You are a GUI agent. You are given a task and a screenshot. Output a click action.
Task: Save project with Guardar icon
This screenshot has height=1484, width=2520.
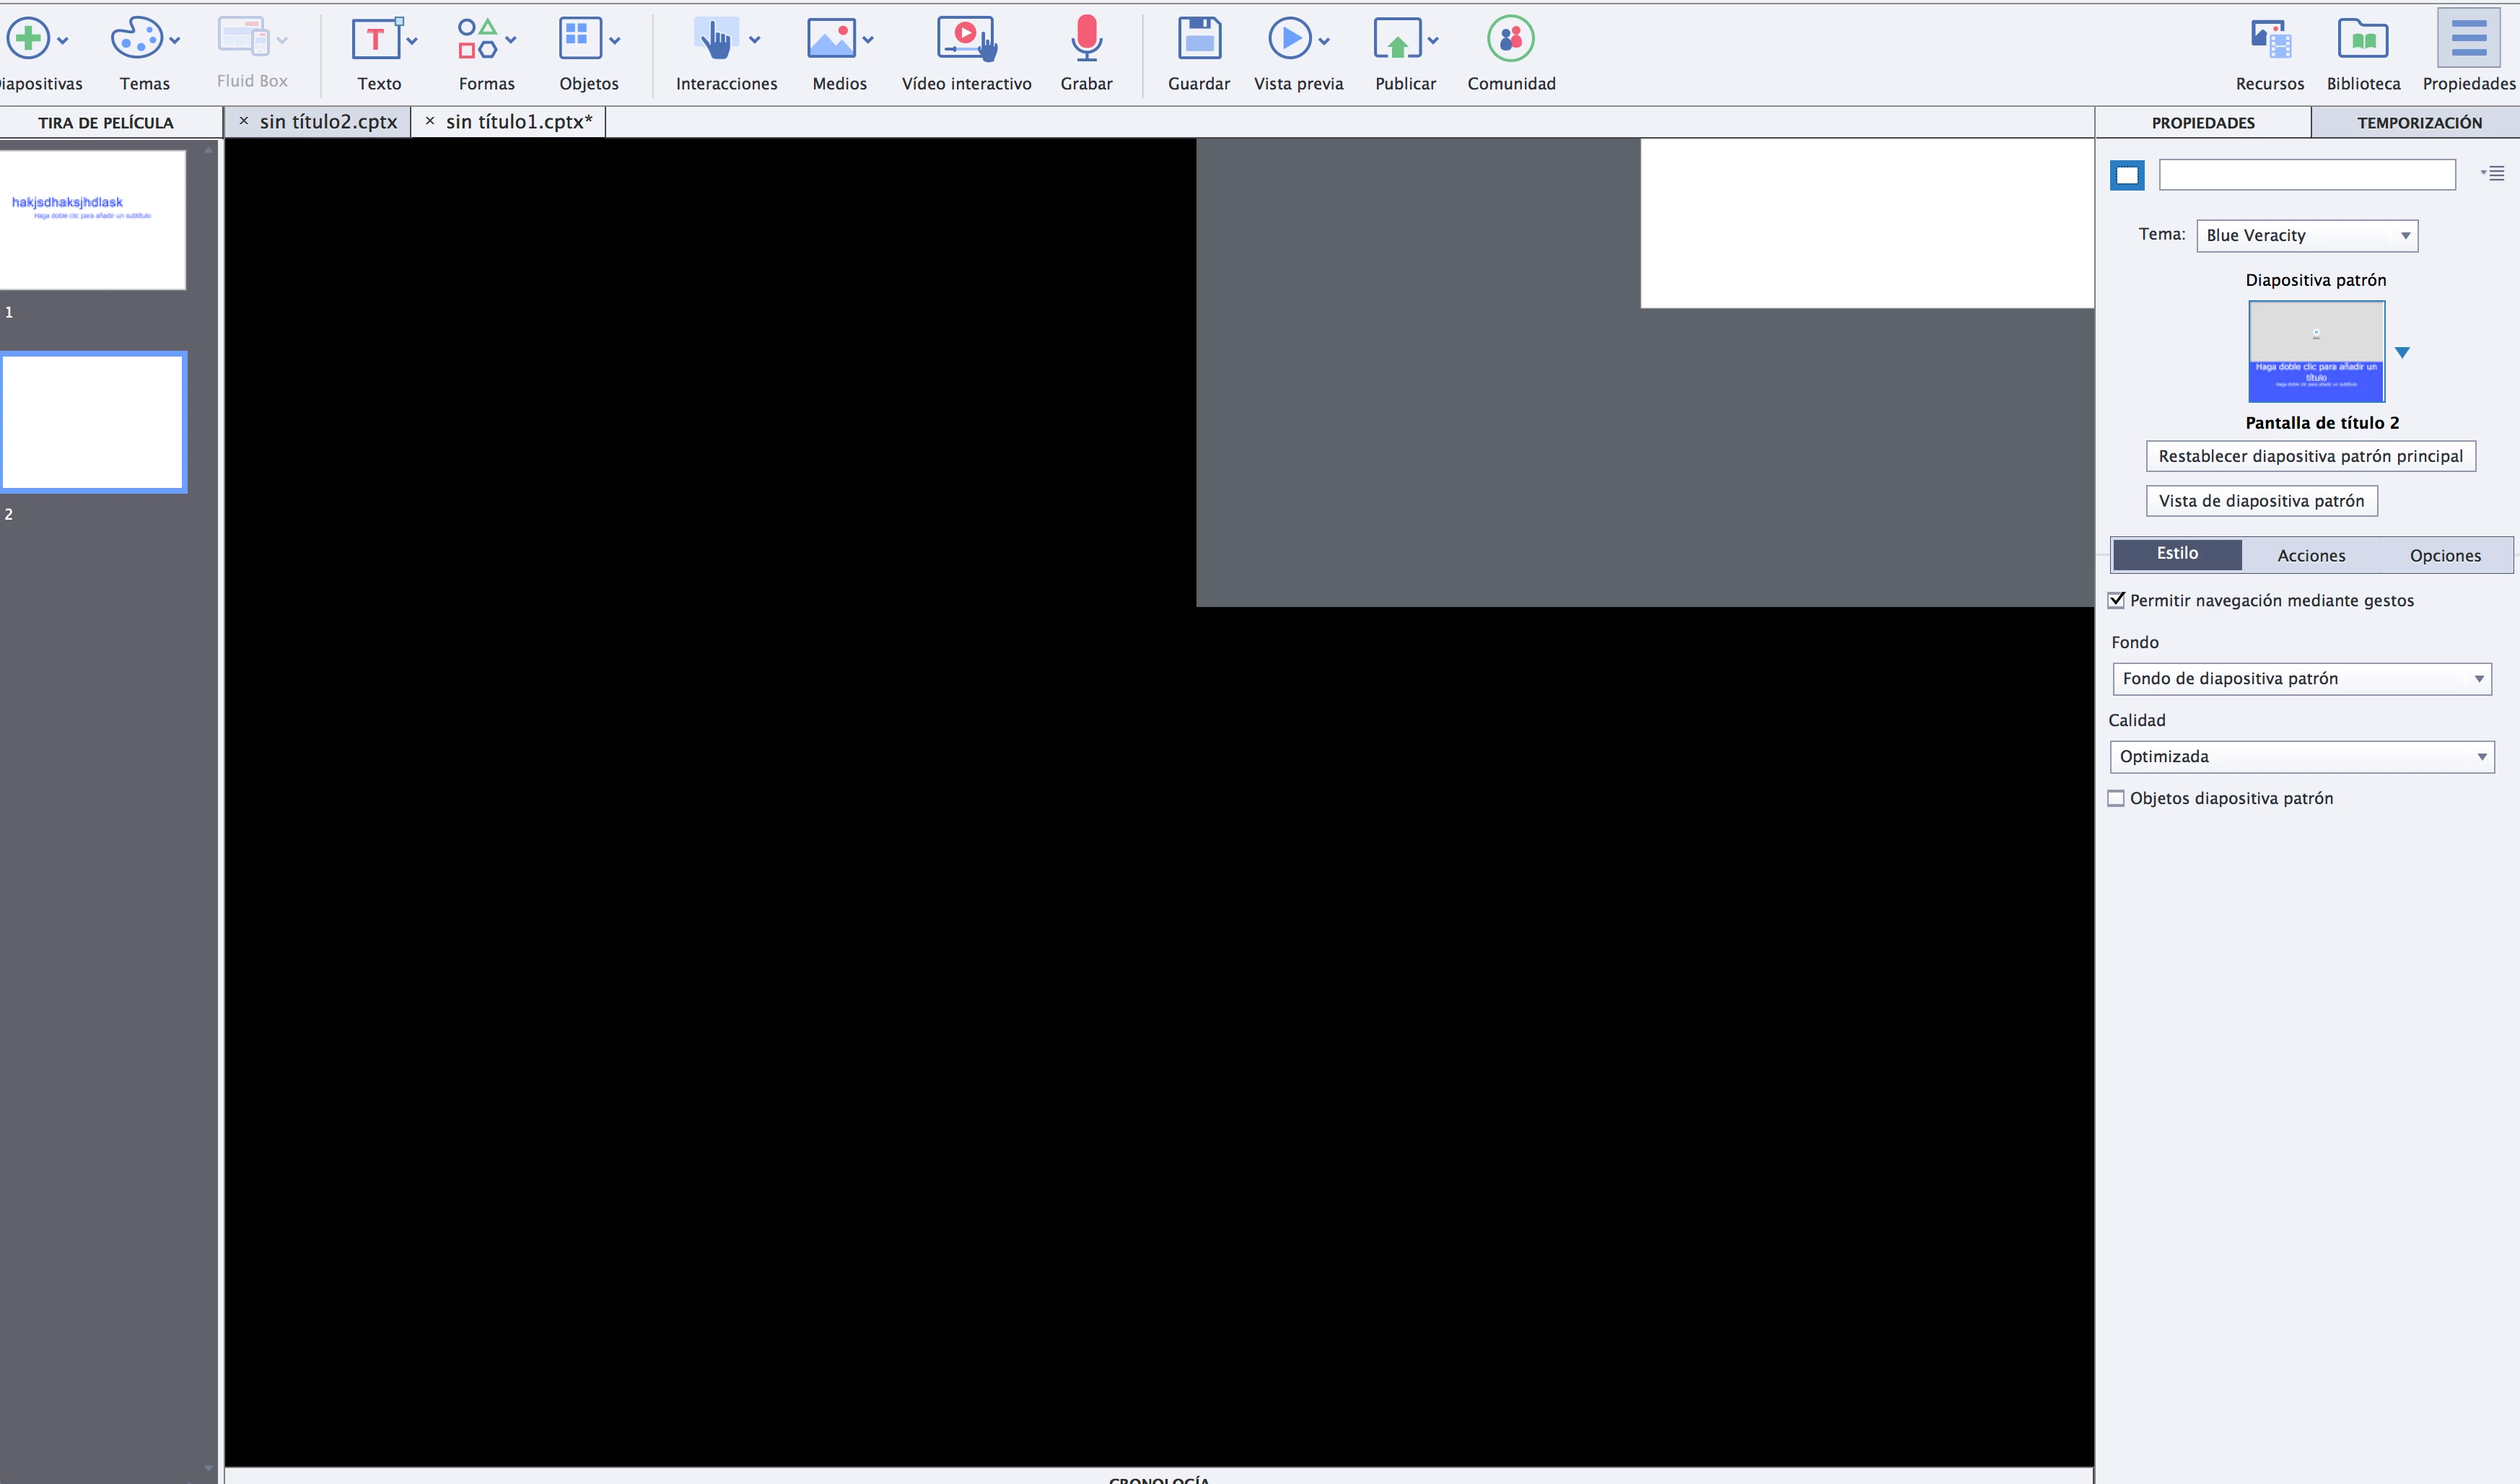[x=1199, y=40]
